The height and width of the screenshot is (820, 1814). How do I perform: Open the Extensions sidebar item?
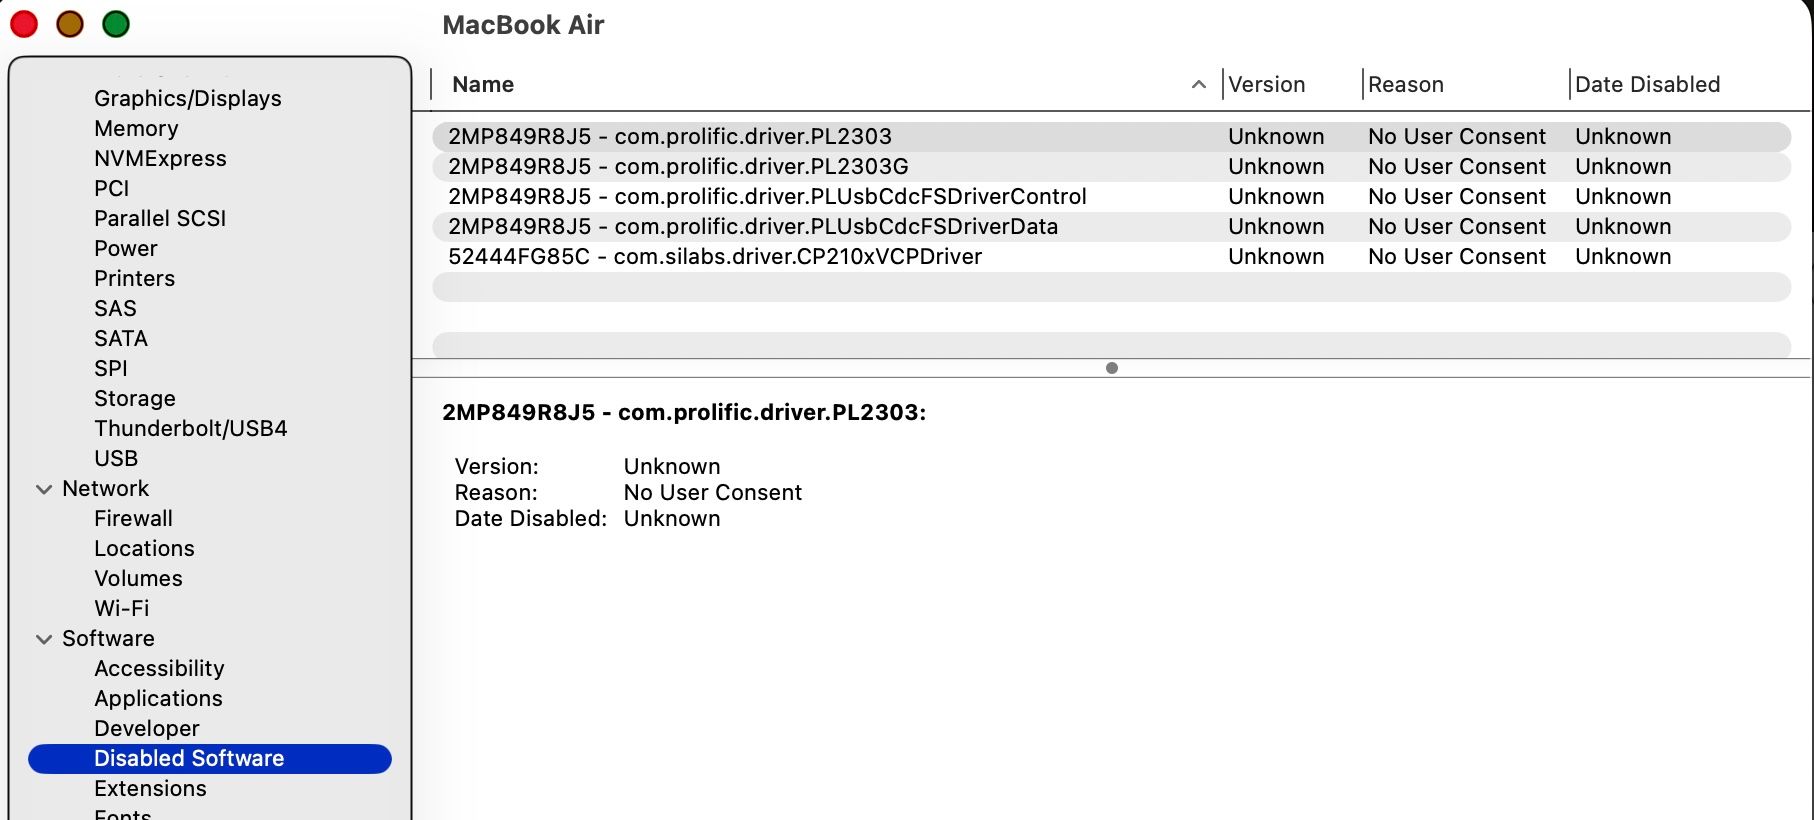coord(150,788)
